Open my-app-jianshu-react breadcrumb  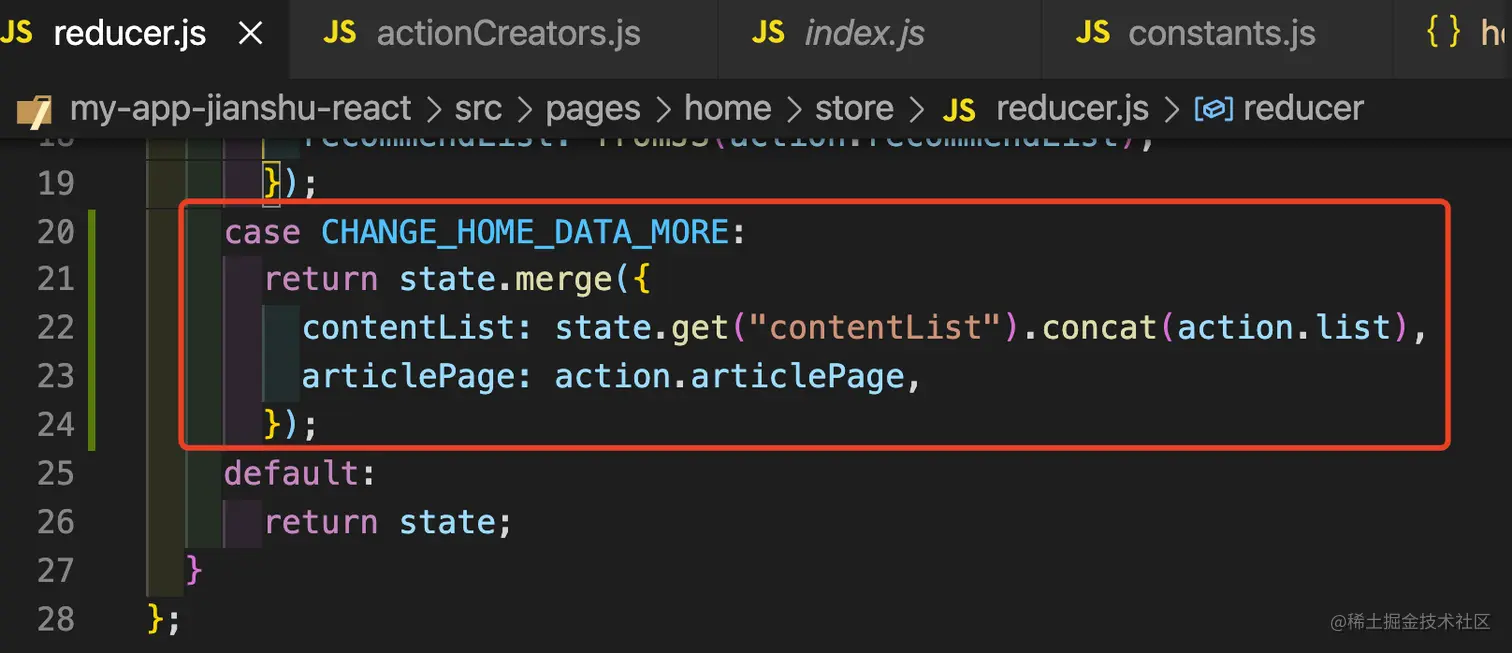tap(240, 108)
